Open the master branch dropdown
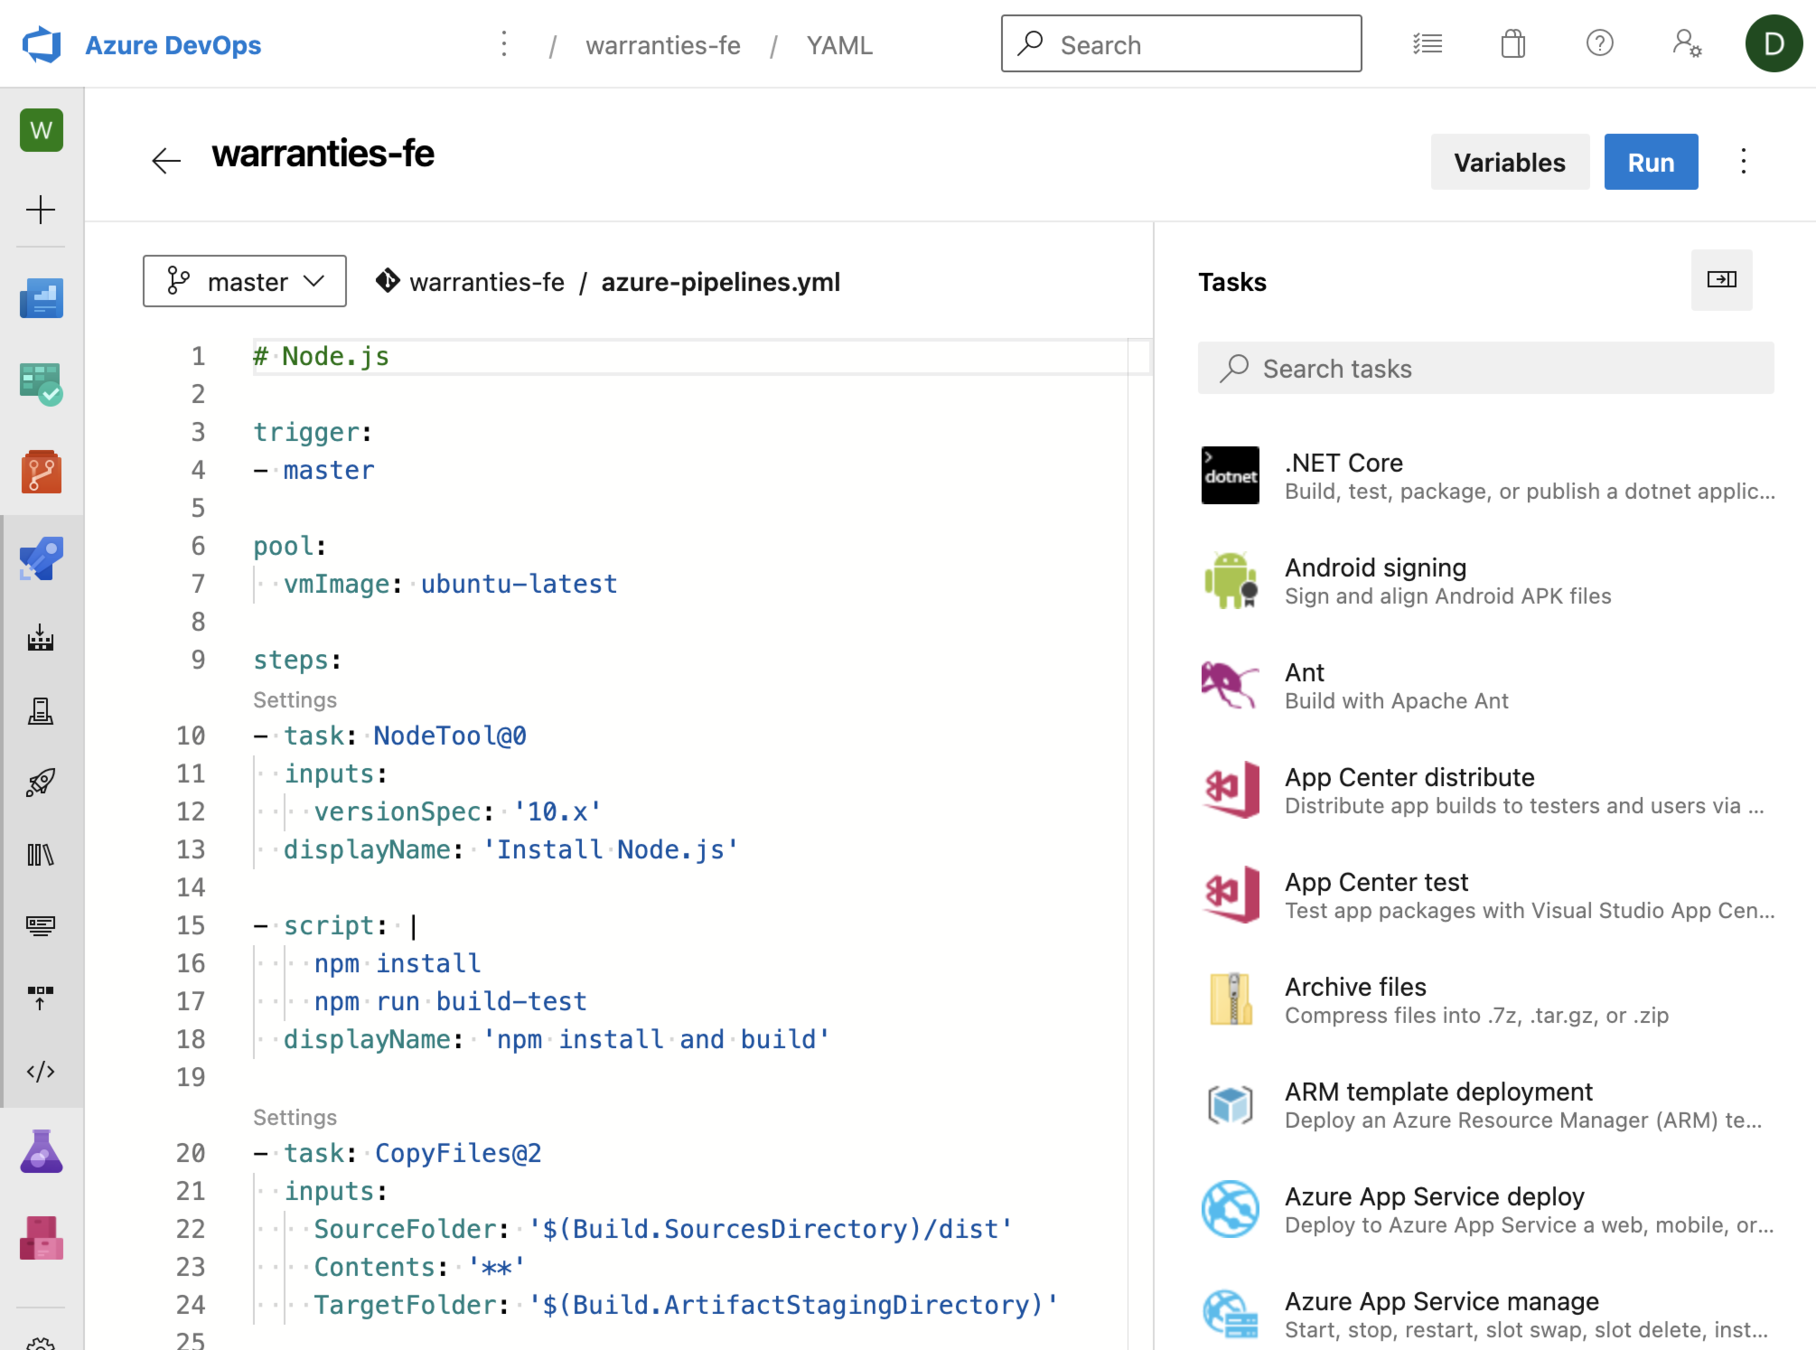The image size is (1816, 1350). (245, 281)
